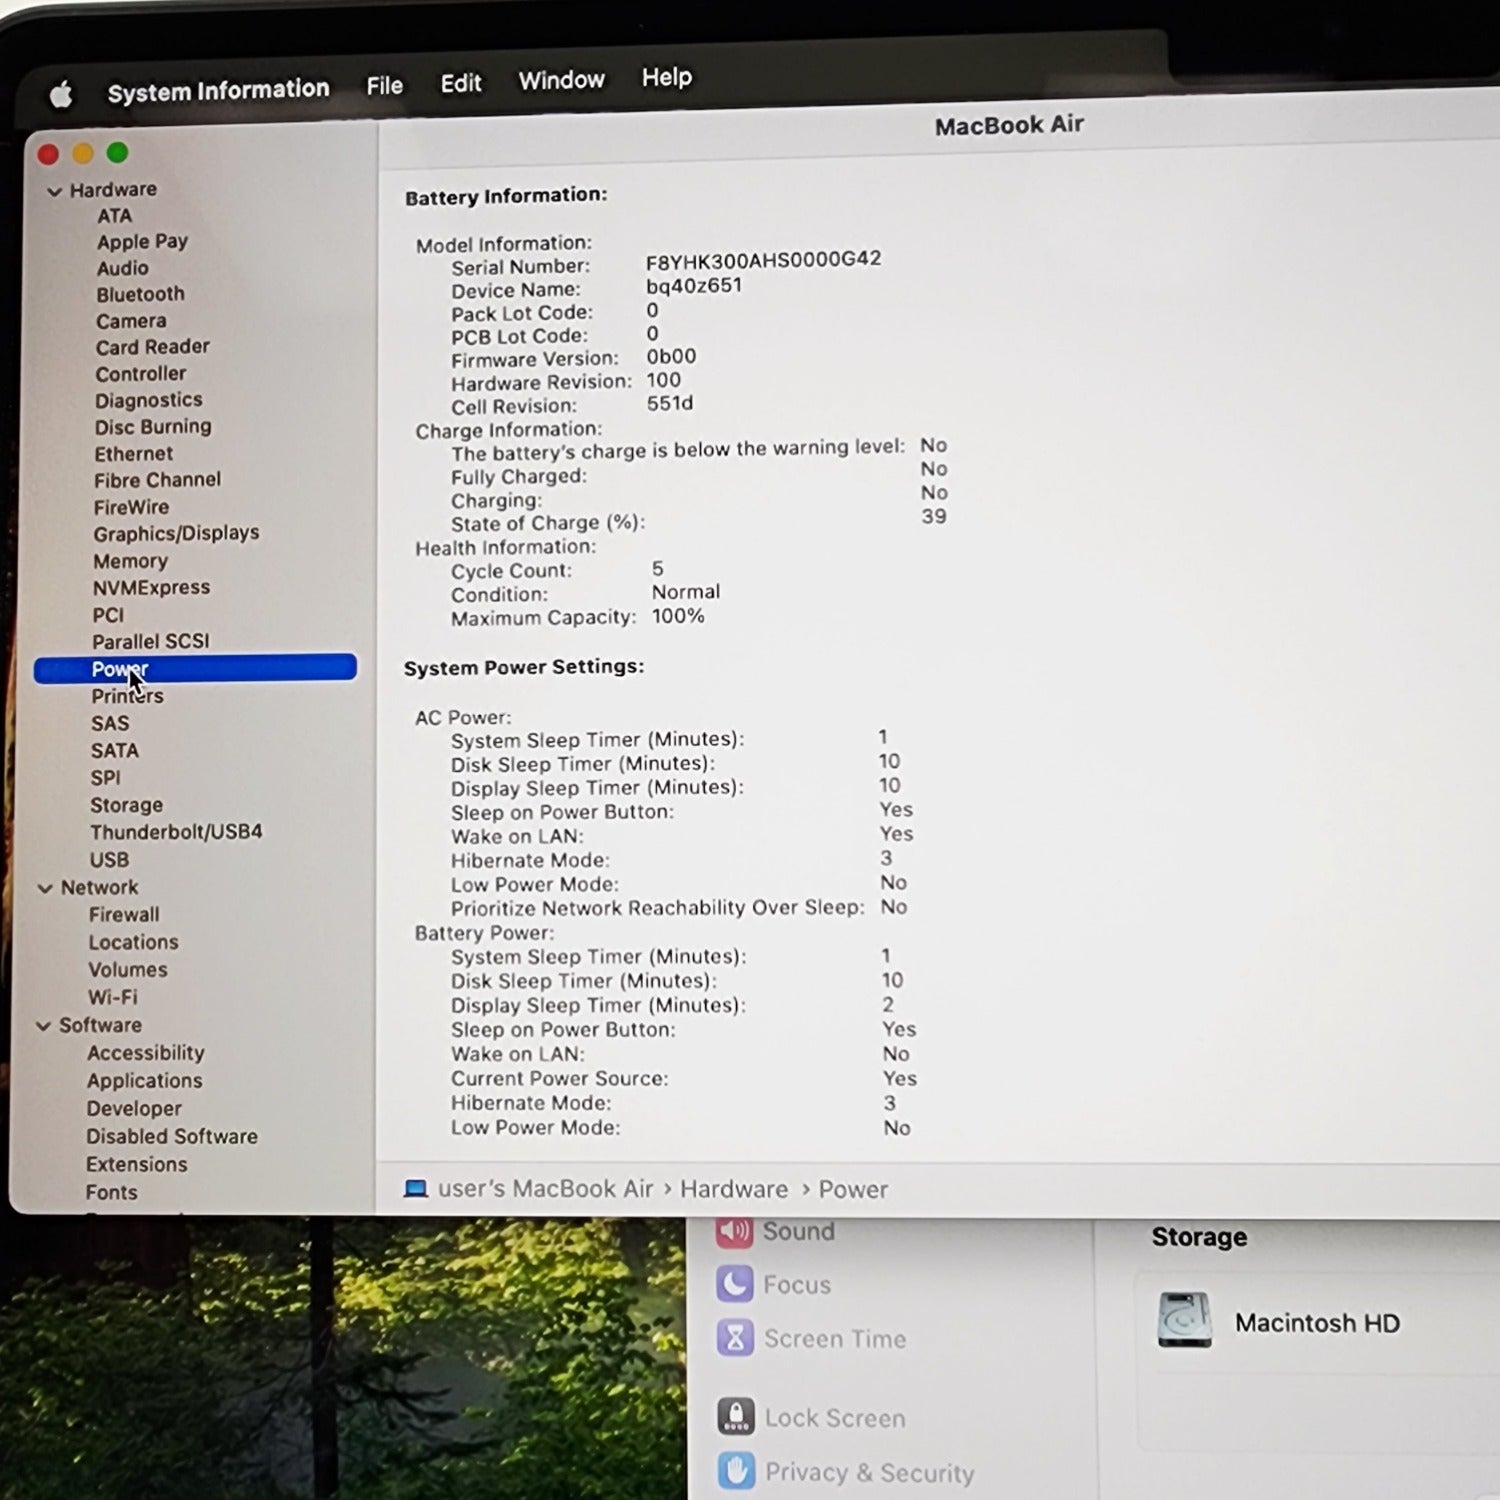Open the Edit menu

point(461,83)
